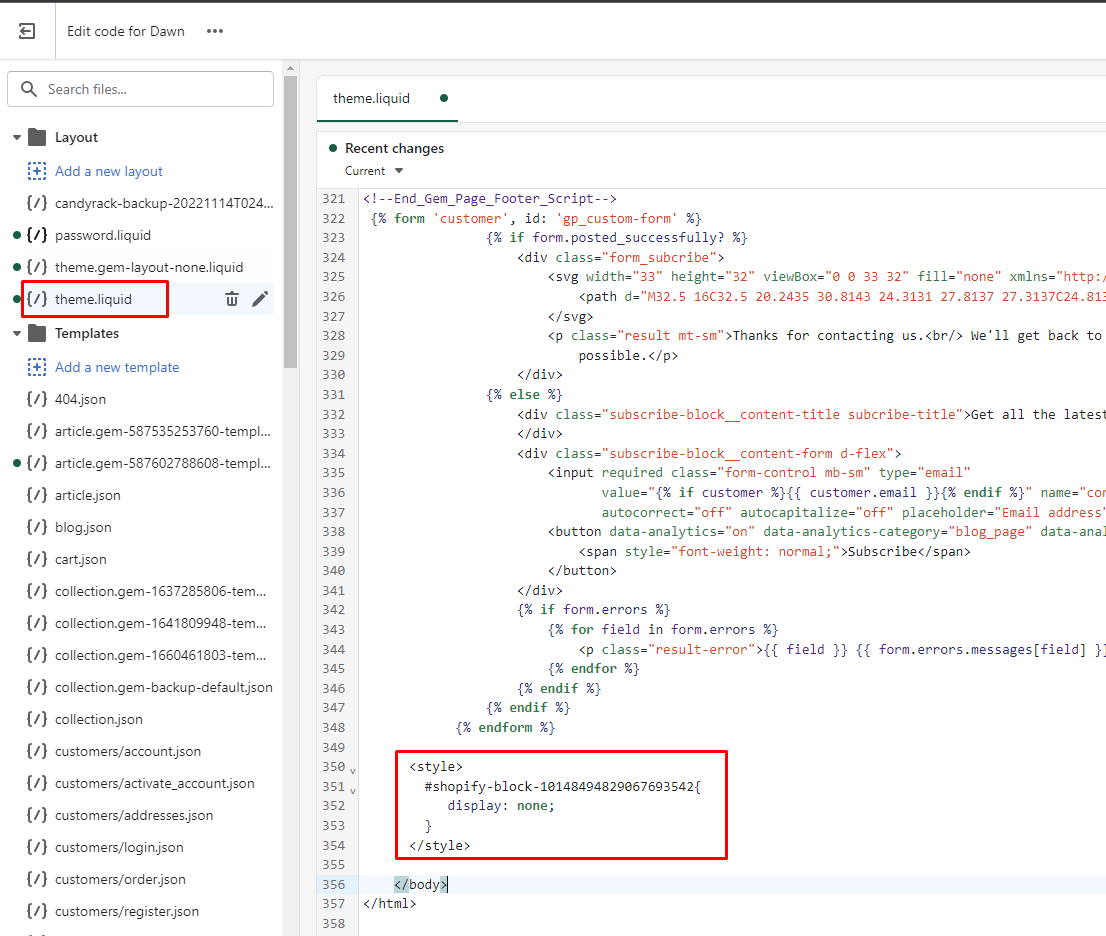Image resolution: width=1106 pixels, height=936 pixels.
Task: Delete theme.liquid with the trash icon
Action: (x=231, y=299)
